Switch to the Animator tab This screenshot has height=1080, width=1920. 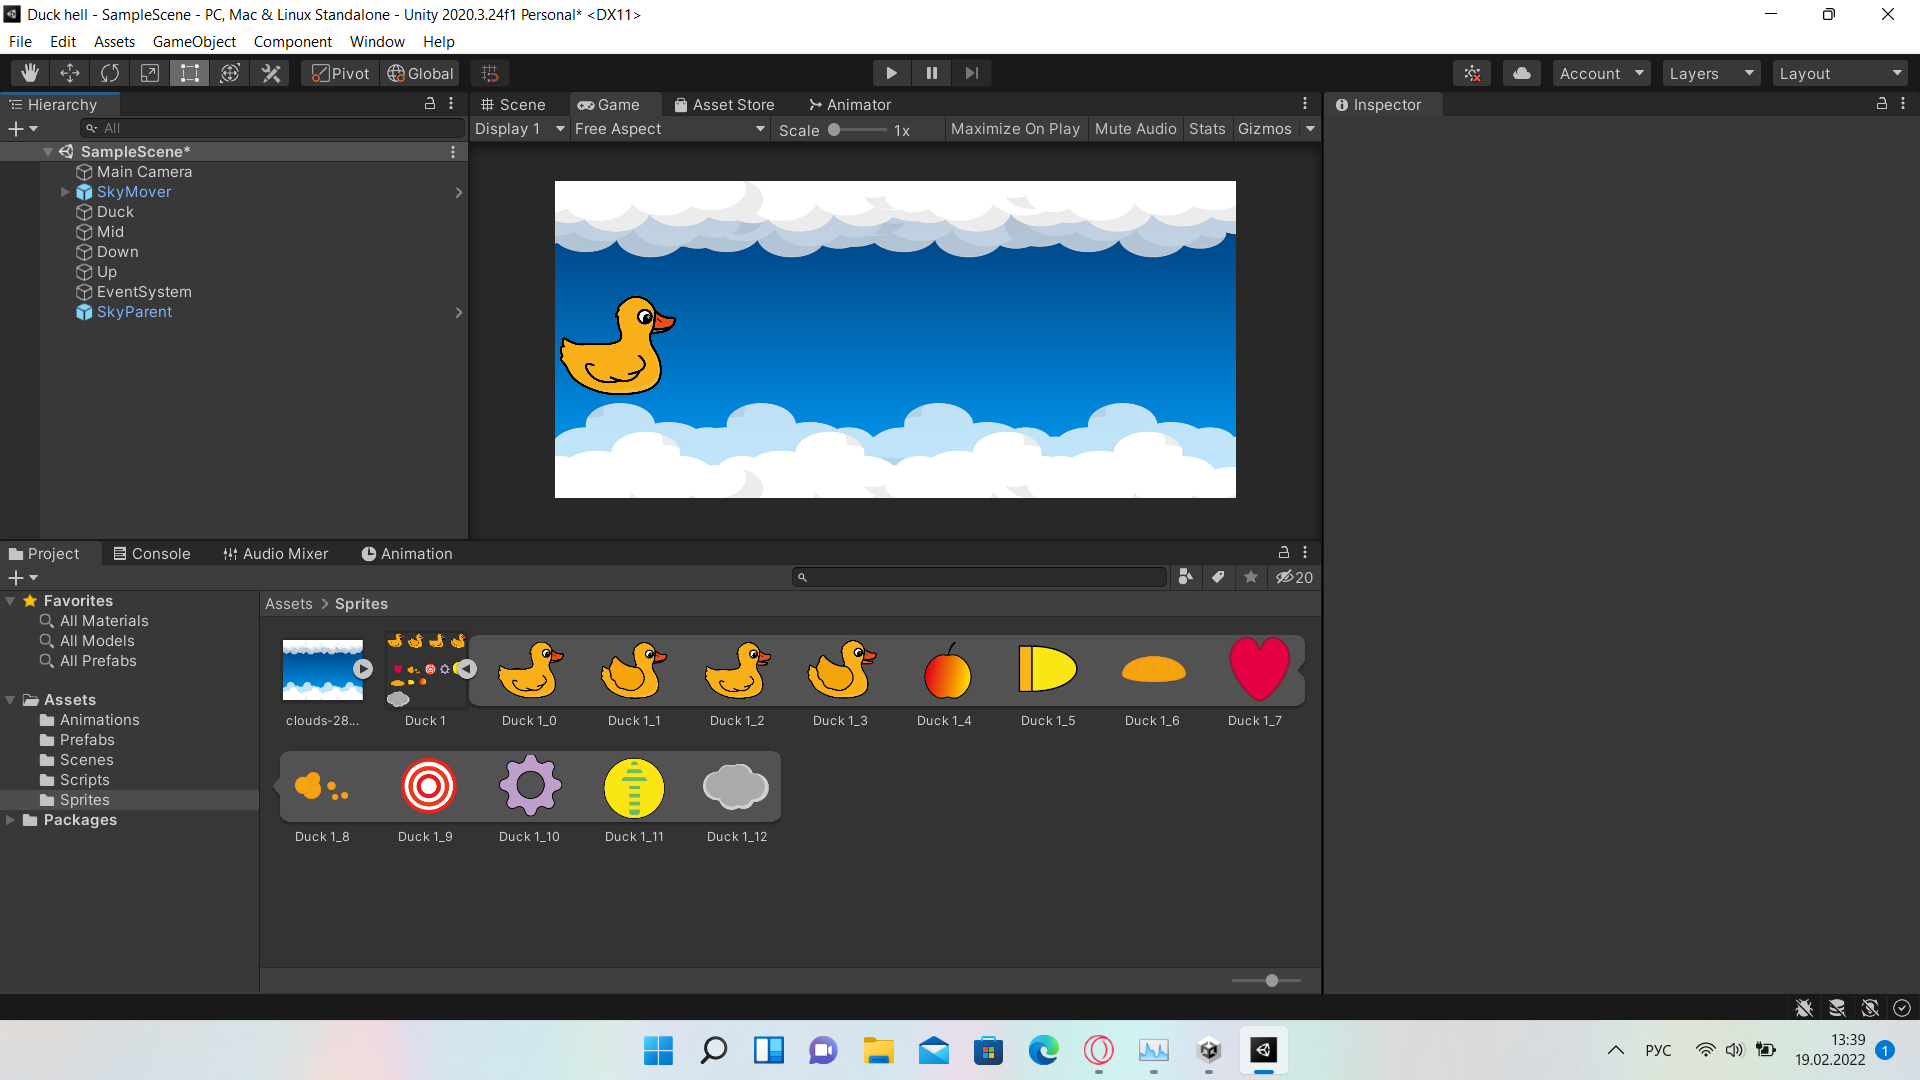pos(850,104)
